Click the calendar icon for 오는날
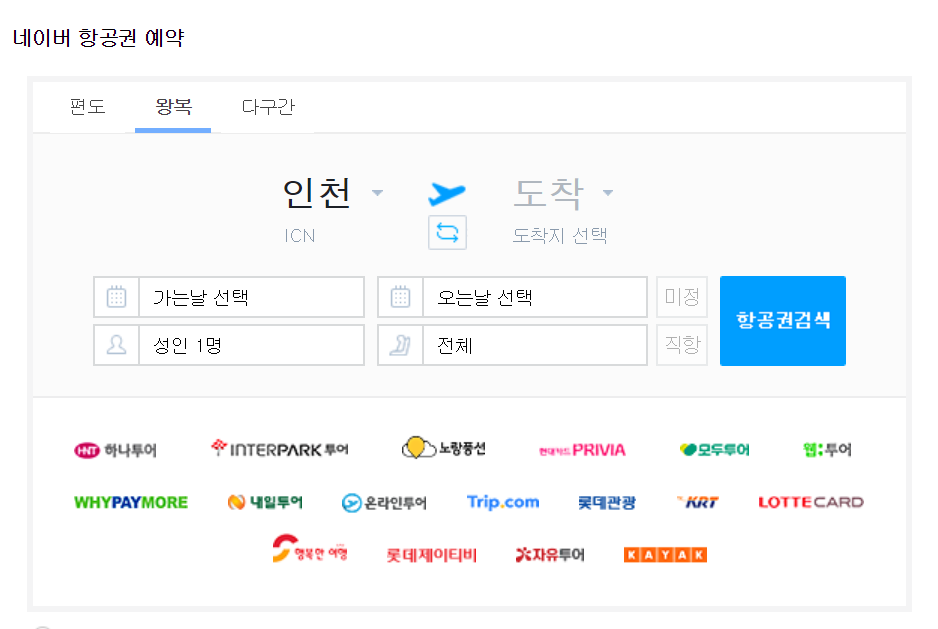 click(400, 297)
